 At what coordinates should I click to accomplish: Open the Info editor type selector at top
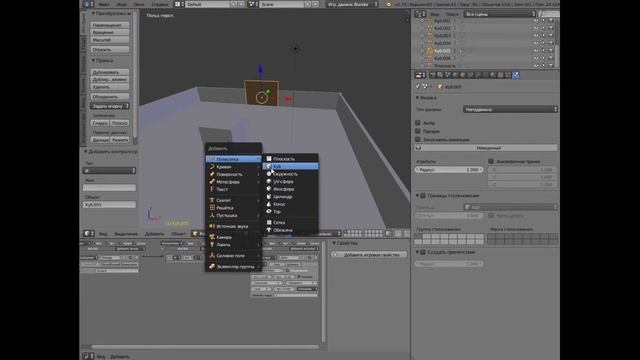point(88,4)
